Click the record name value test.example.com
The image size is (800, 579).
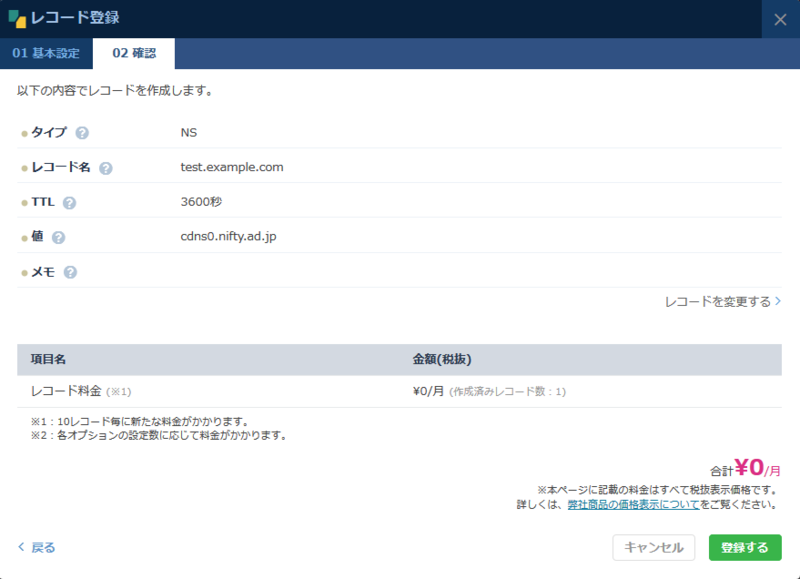[x=232, y=167]
